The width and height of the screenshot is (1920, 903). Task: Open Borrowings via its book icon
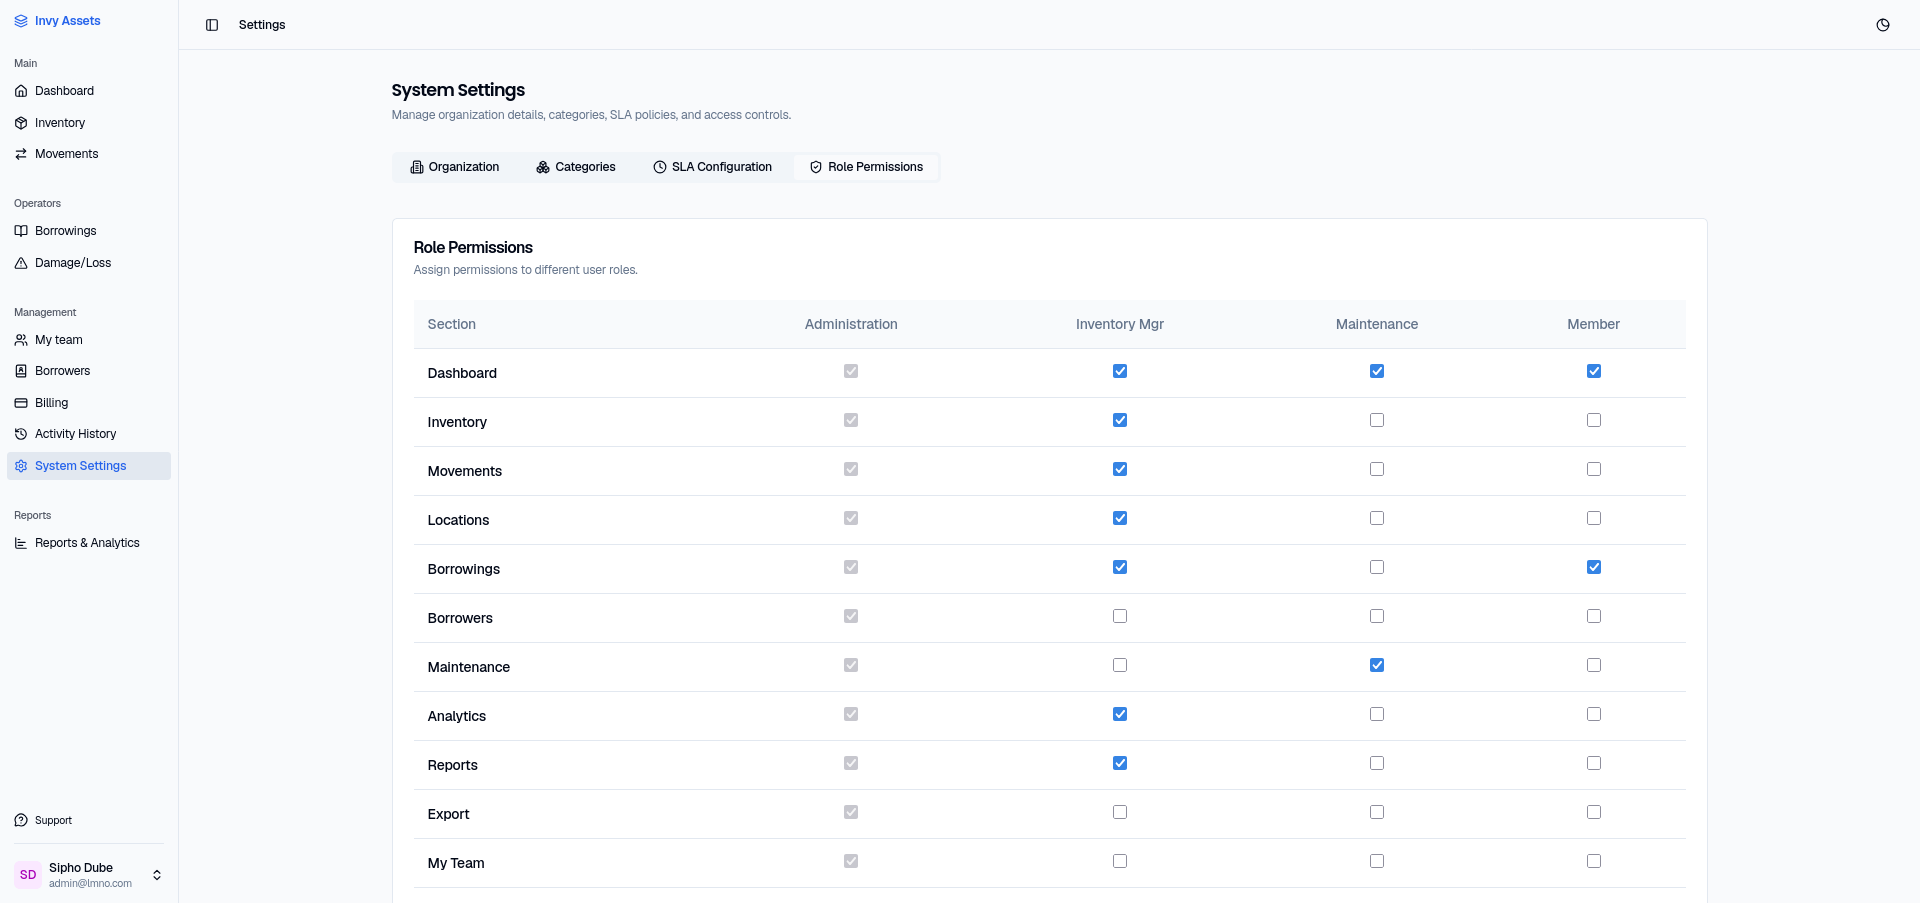click(21, 231)
